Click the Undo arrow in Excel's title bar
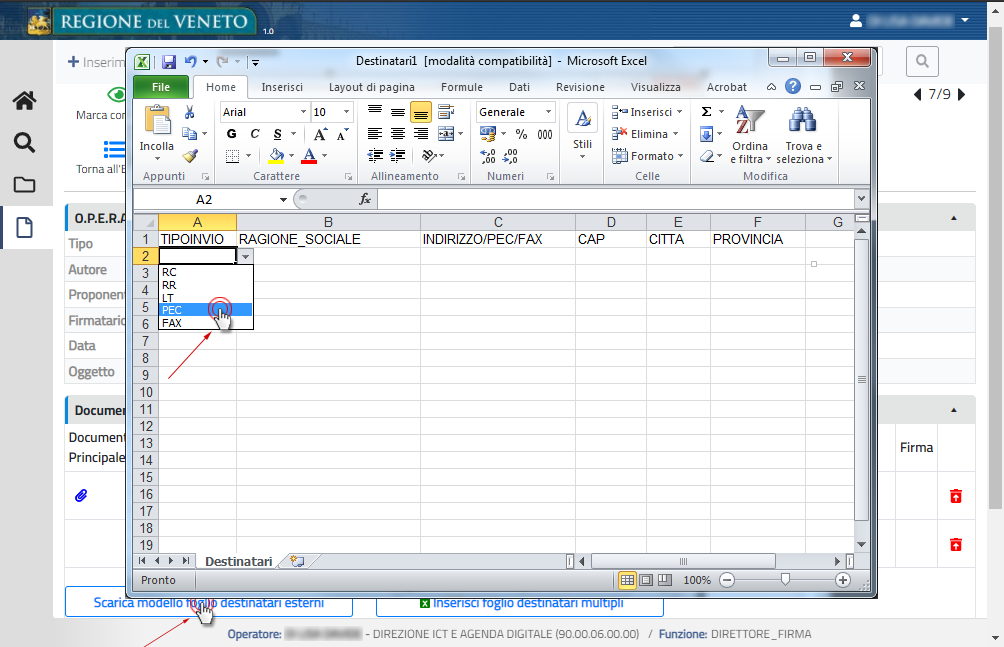Viewport: 1004px width, 647px height. coord(191,61)
